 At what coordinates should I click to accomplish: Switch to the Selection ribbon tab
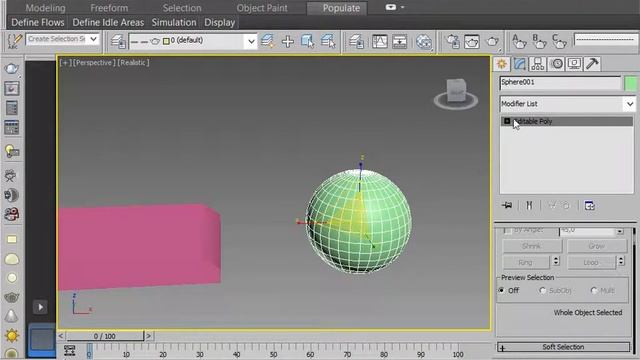(182, 8)
